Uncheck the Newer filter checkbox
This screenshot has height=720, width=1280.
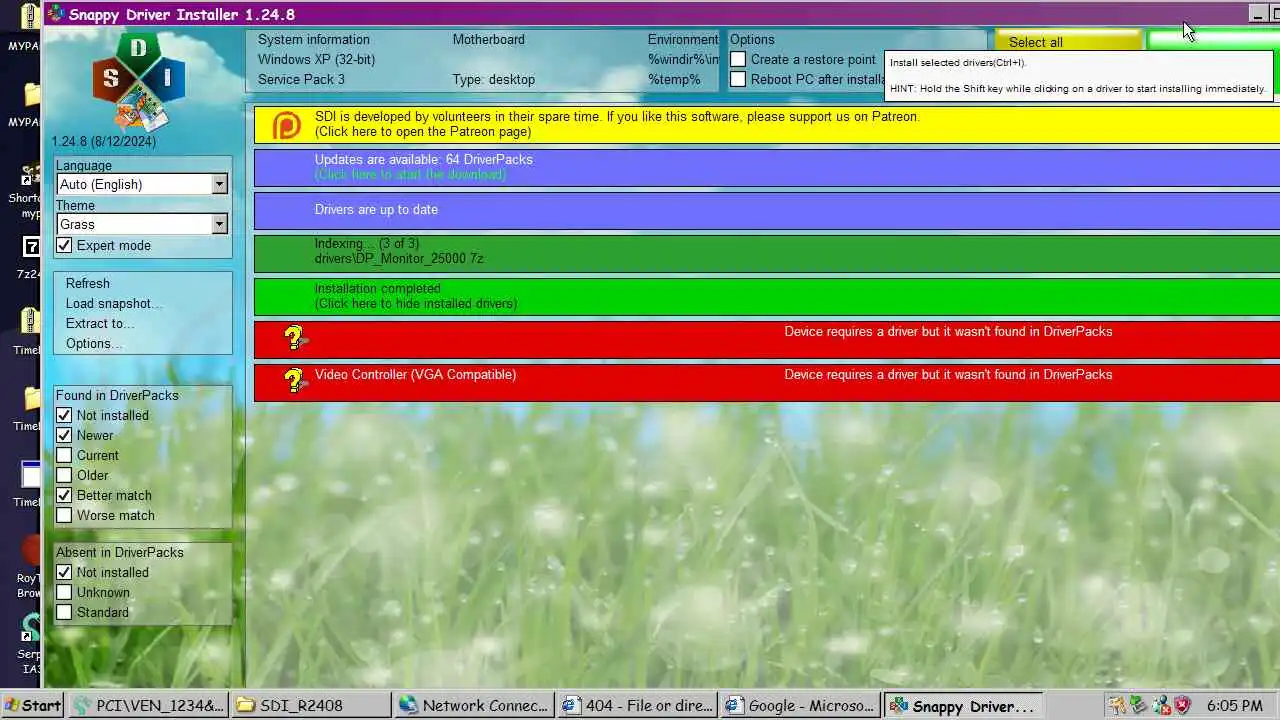click(65, 435)
